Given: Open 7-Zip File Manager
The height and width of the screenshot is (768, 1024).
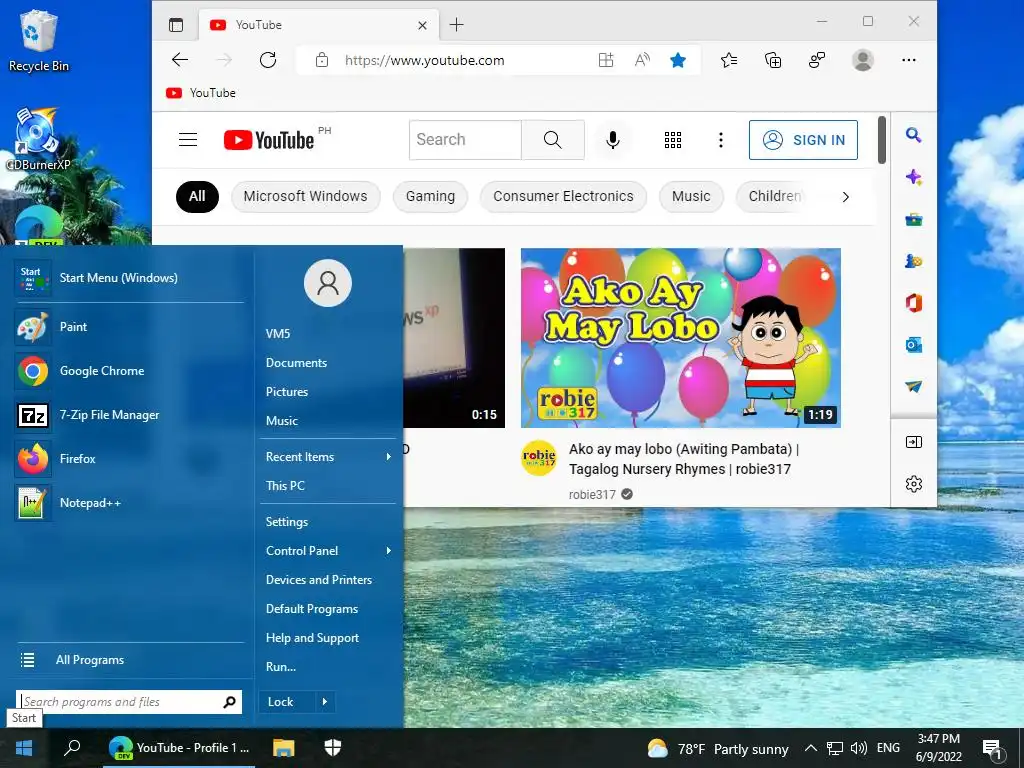Looking at the screenshot, I should (129, 415).
